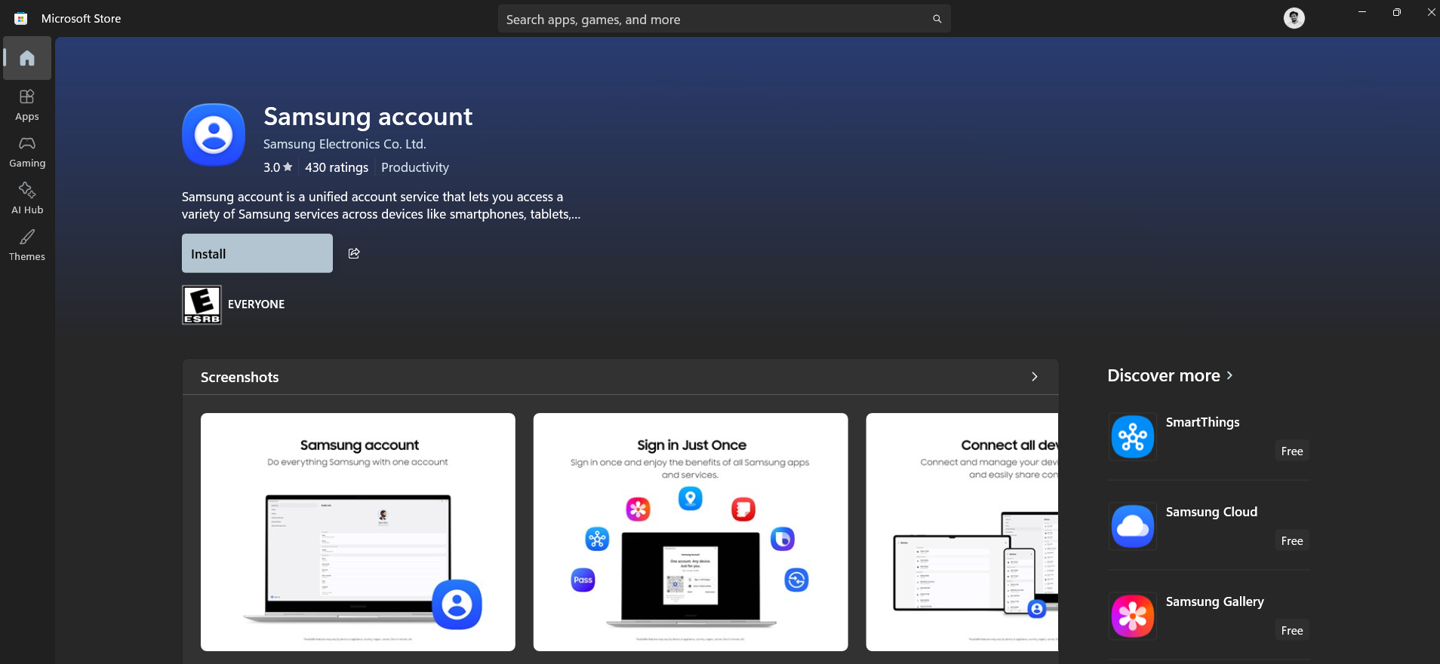Open the Apps section in the sidebar
This screenshot has height=664, width=1440.
(x=27, y=104)
